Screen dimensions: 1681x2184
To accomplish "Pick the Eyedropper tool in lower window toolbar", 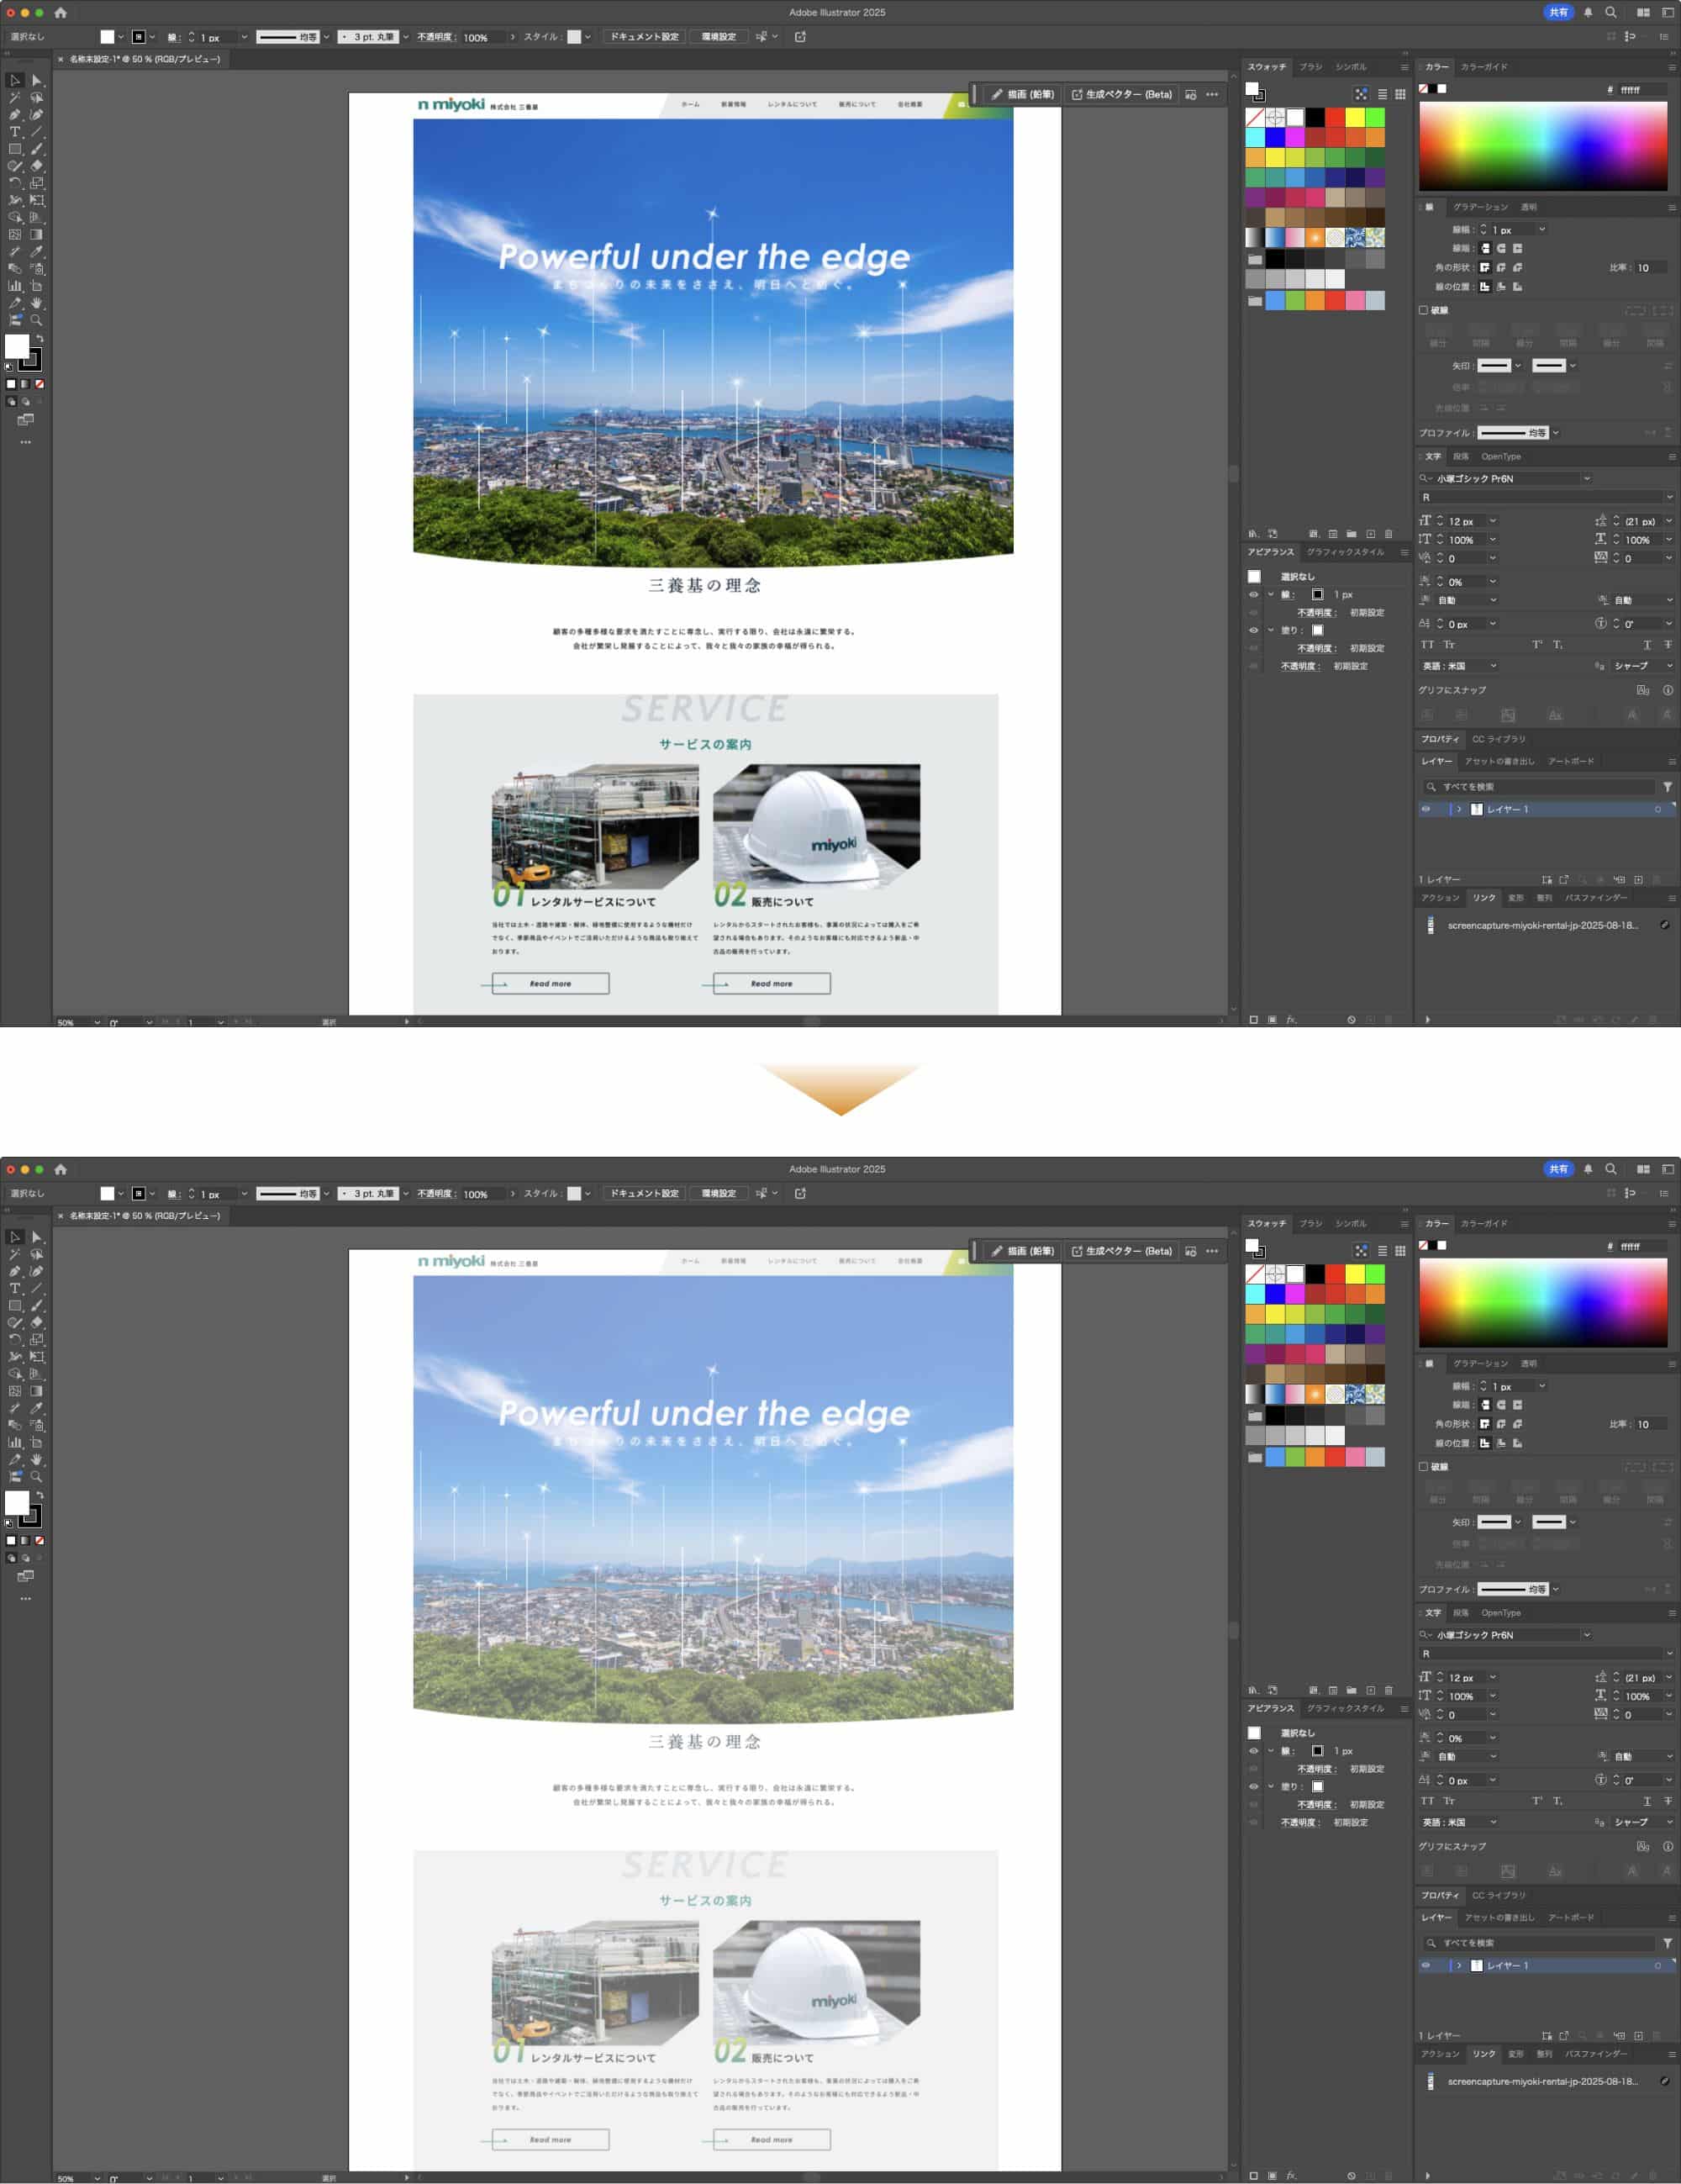I will 37,1408.
